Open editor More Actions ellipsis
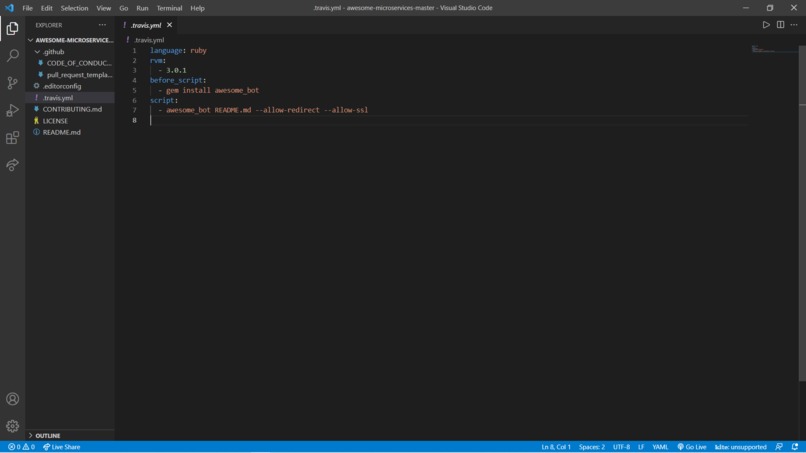Image resolution: width=806 pixels, height=453 pixels. [x=794, y=25]
